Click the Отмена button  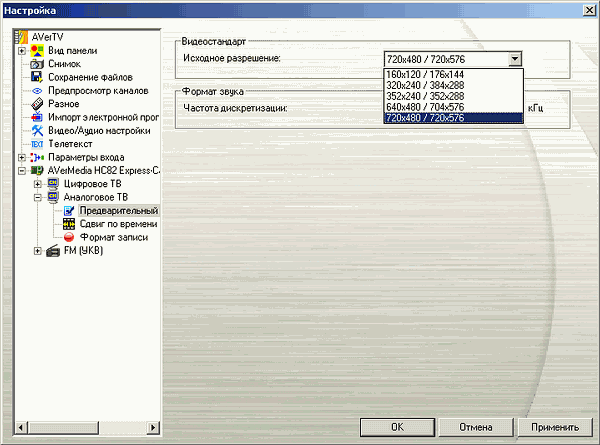click(x=476, y=426)
